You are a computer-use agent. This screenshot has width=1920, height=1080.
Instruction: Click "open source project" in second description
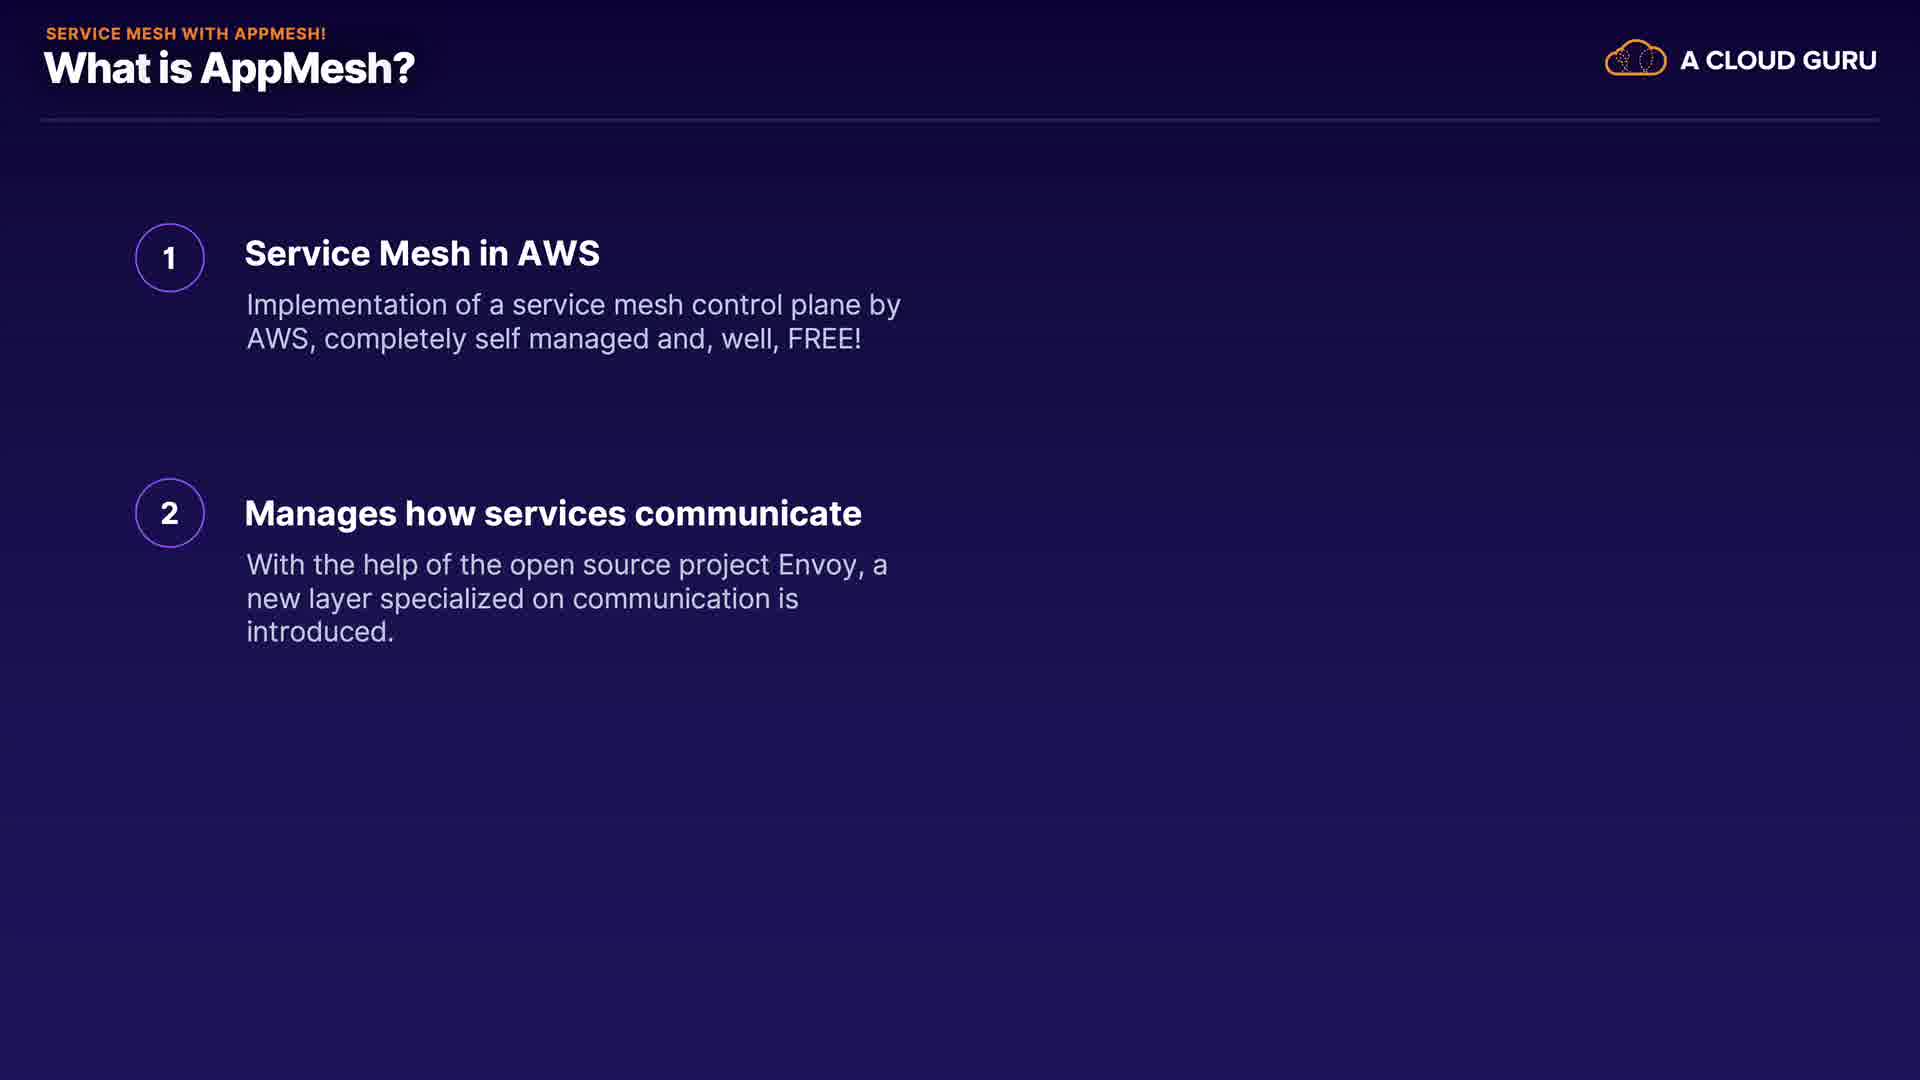[x=639, y=565]
